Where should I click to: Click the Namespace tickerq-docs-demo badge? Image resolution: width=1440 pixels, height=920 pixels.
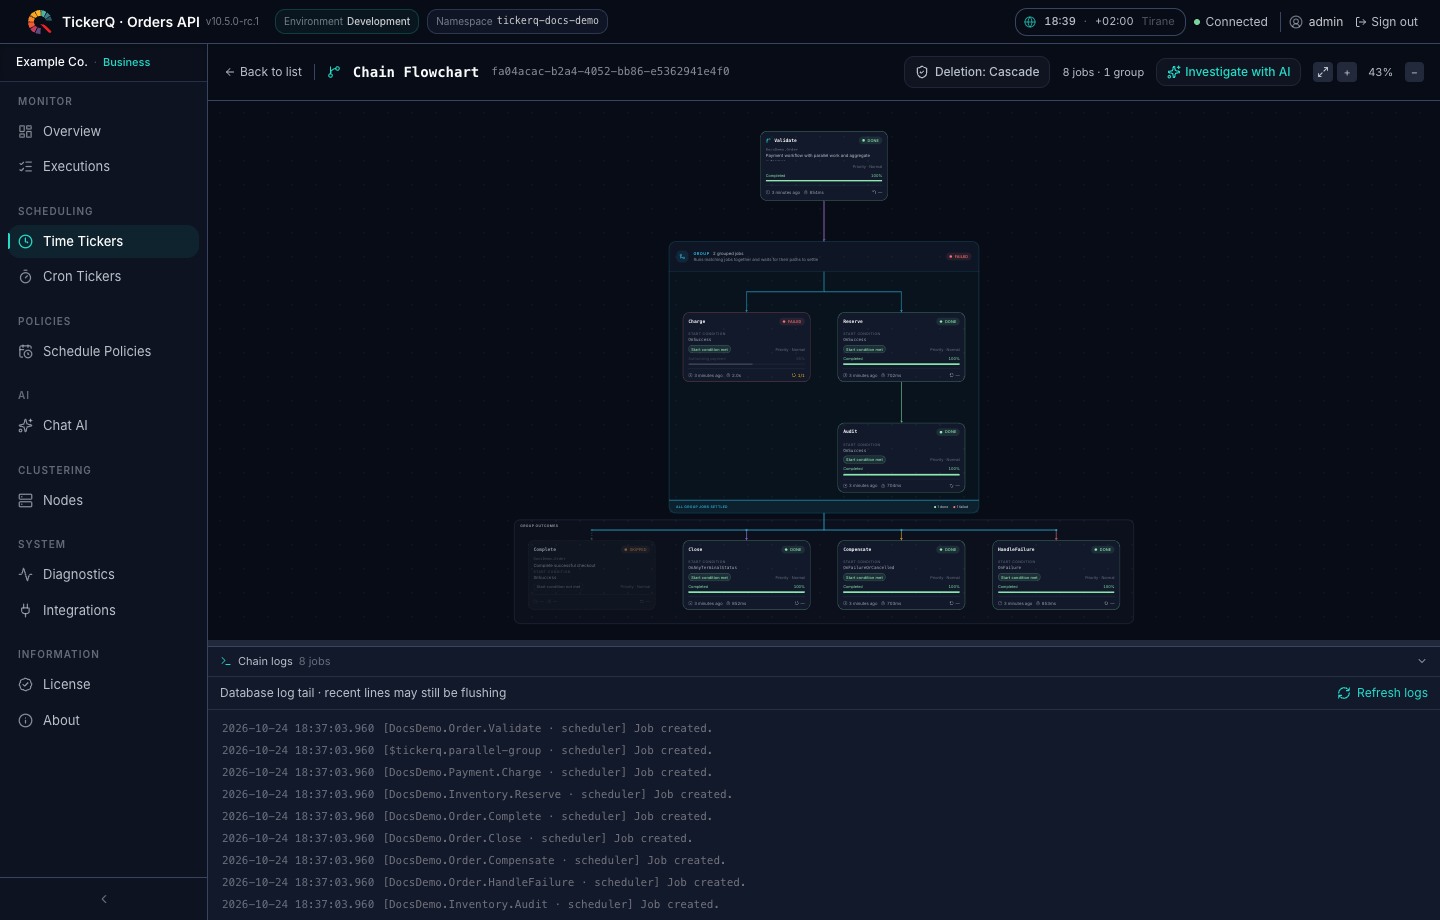(x=517, y=21)
